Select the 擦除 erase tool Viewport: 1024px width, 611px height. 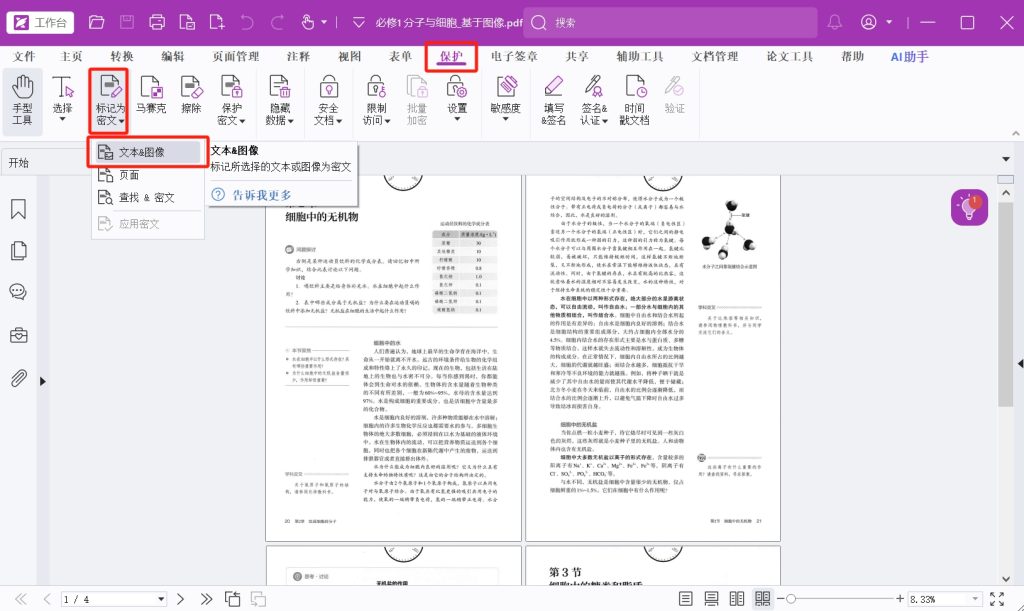pos(190,97)
